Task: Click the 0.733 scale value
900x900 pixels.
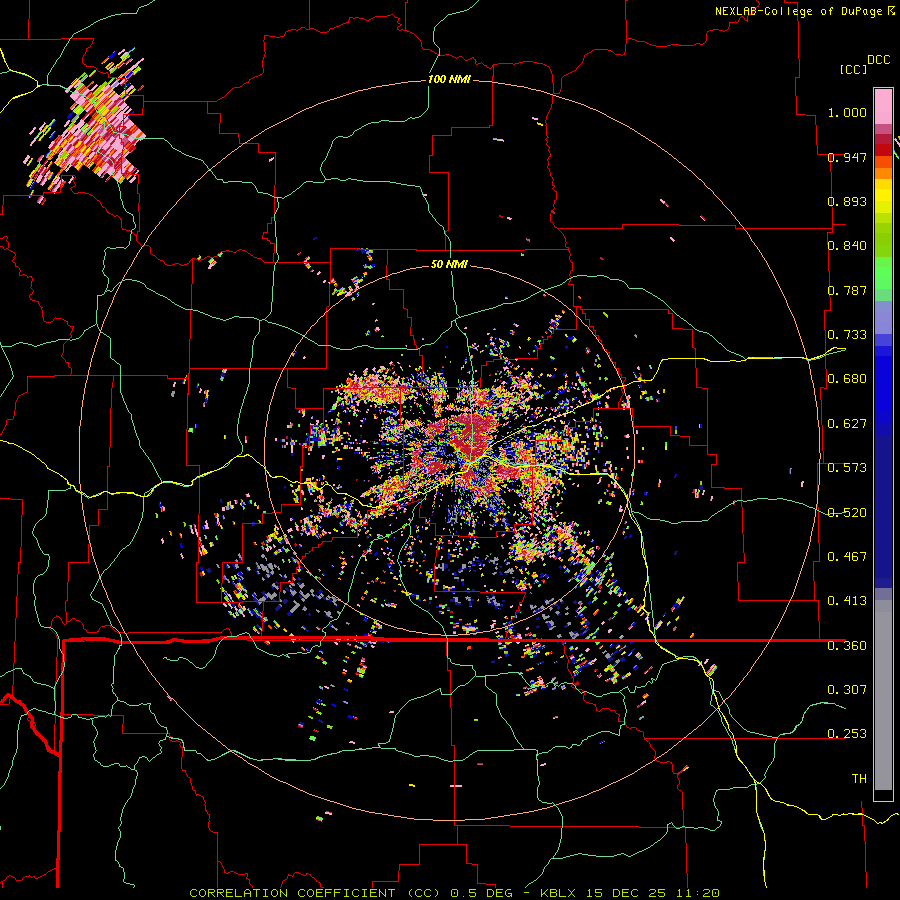Action: (847, 335)
